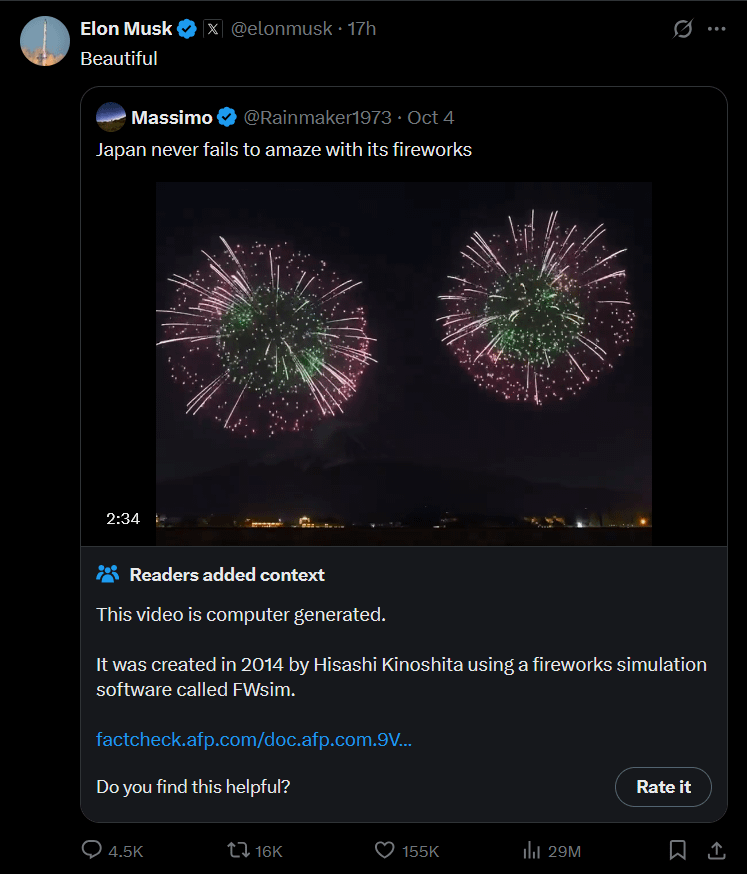Click the Grok icon on the post
The width and height of the screenshot is (747, 874).
(x=683, y=29)
